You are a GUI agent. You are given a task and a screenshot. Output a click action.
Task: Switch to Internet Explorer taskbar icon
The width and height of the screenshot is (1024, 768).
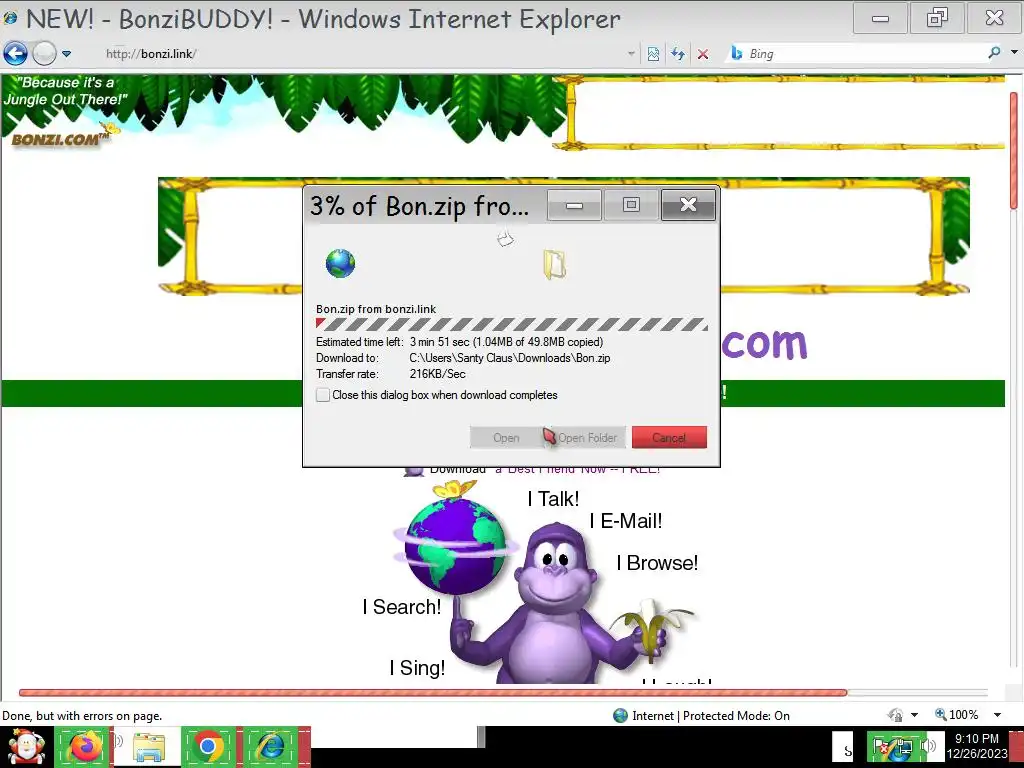tap(271, 746)
